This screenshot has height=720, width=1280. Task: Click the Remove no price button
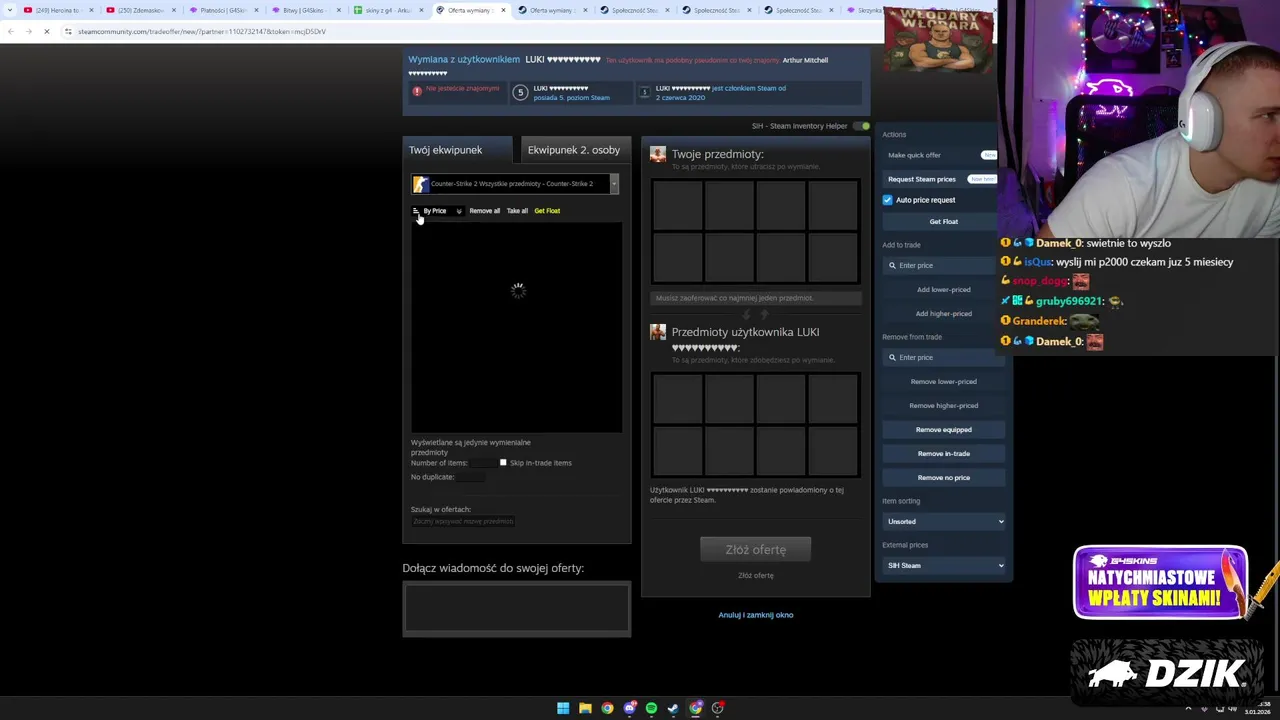pyautogui.click(x=943, y=478)
